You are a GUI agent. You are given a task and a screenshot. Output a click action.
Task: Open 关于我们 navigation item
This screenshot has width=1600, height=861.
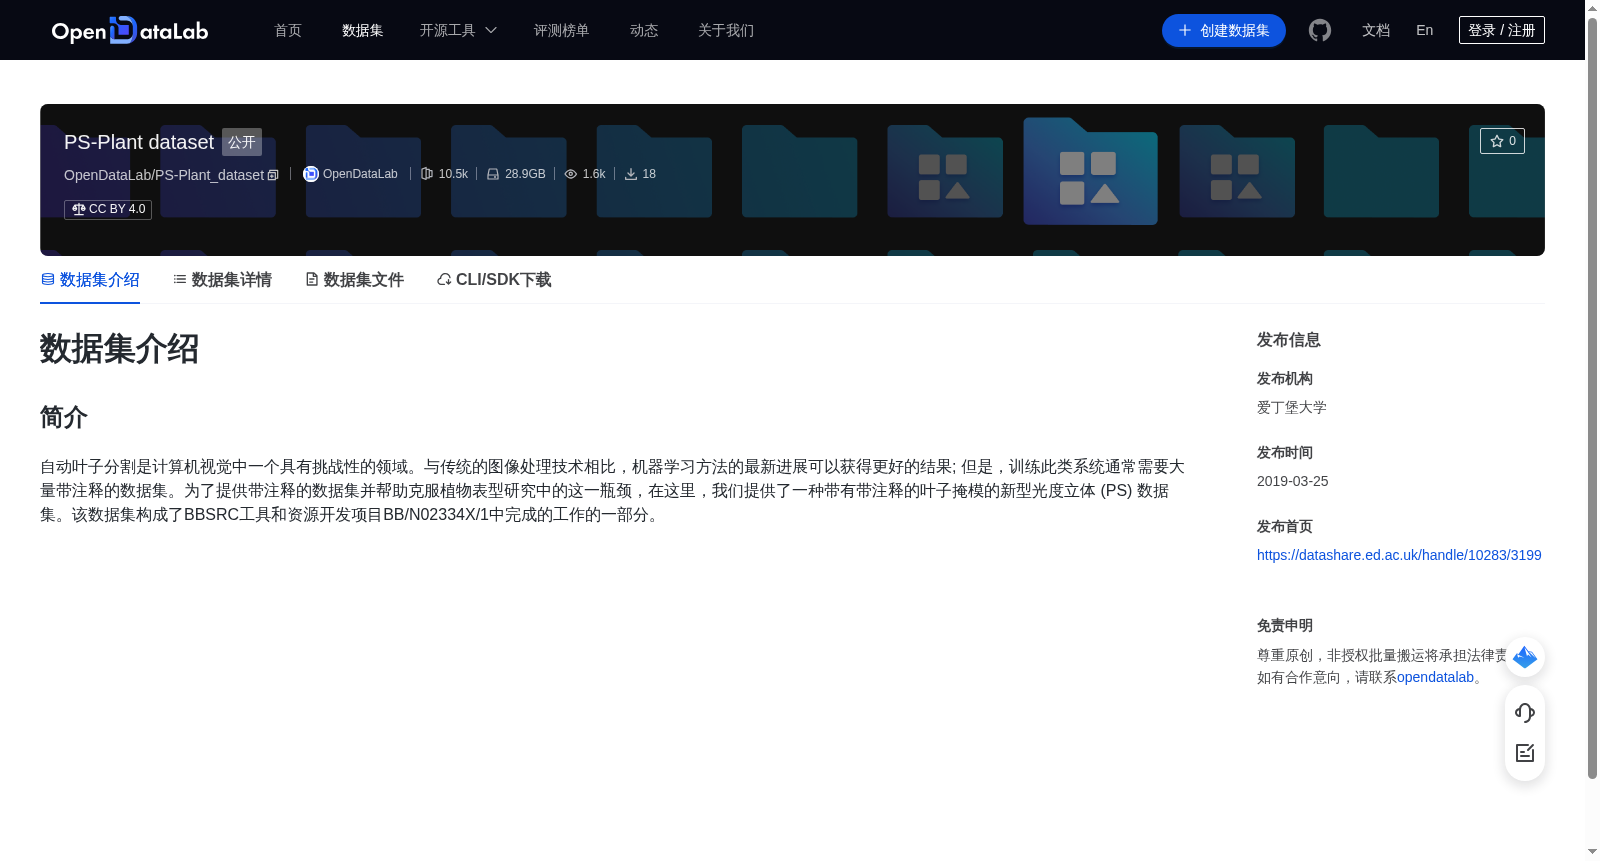[726, 30]
